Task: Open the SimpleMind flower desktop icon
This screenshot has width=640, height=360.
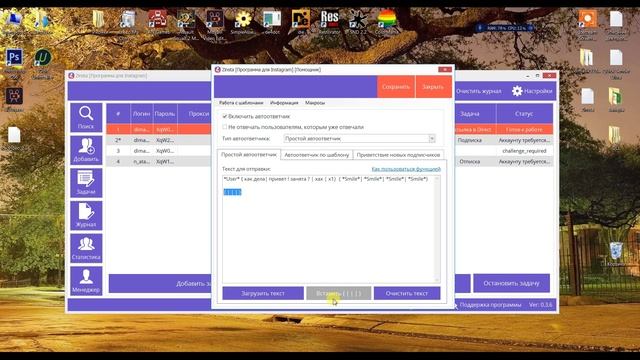Action: point(243,19)
